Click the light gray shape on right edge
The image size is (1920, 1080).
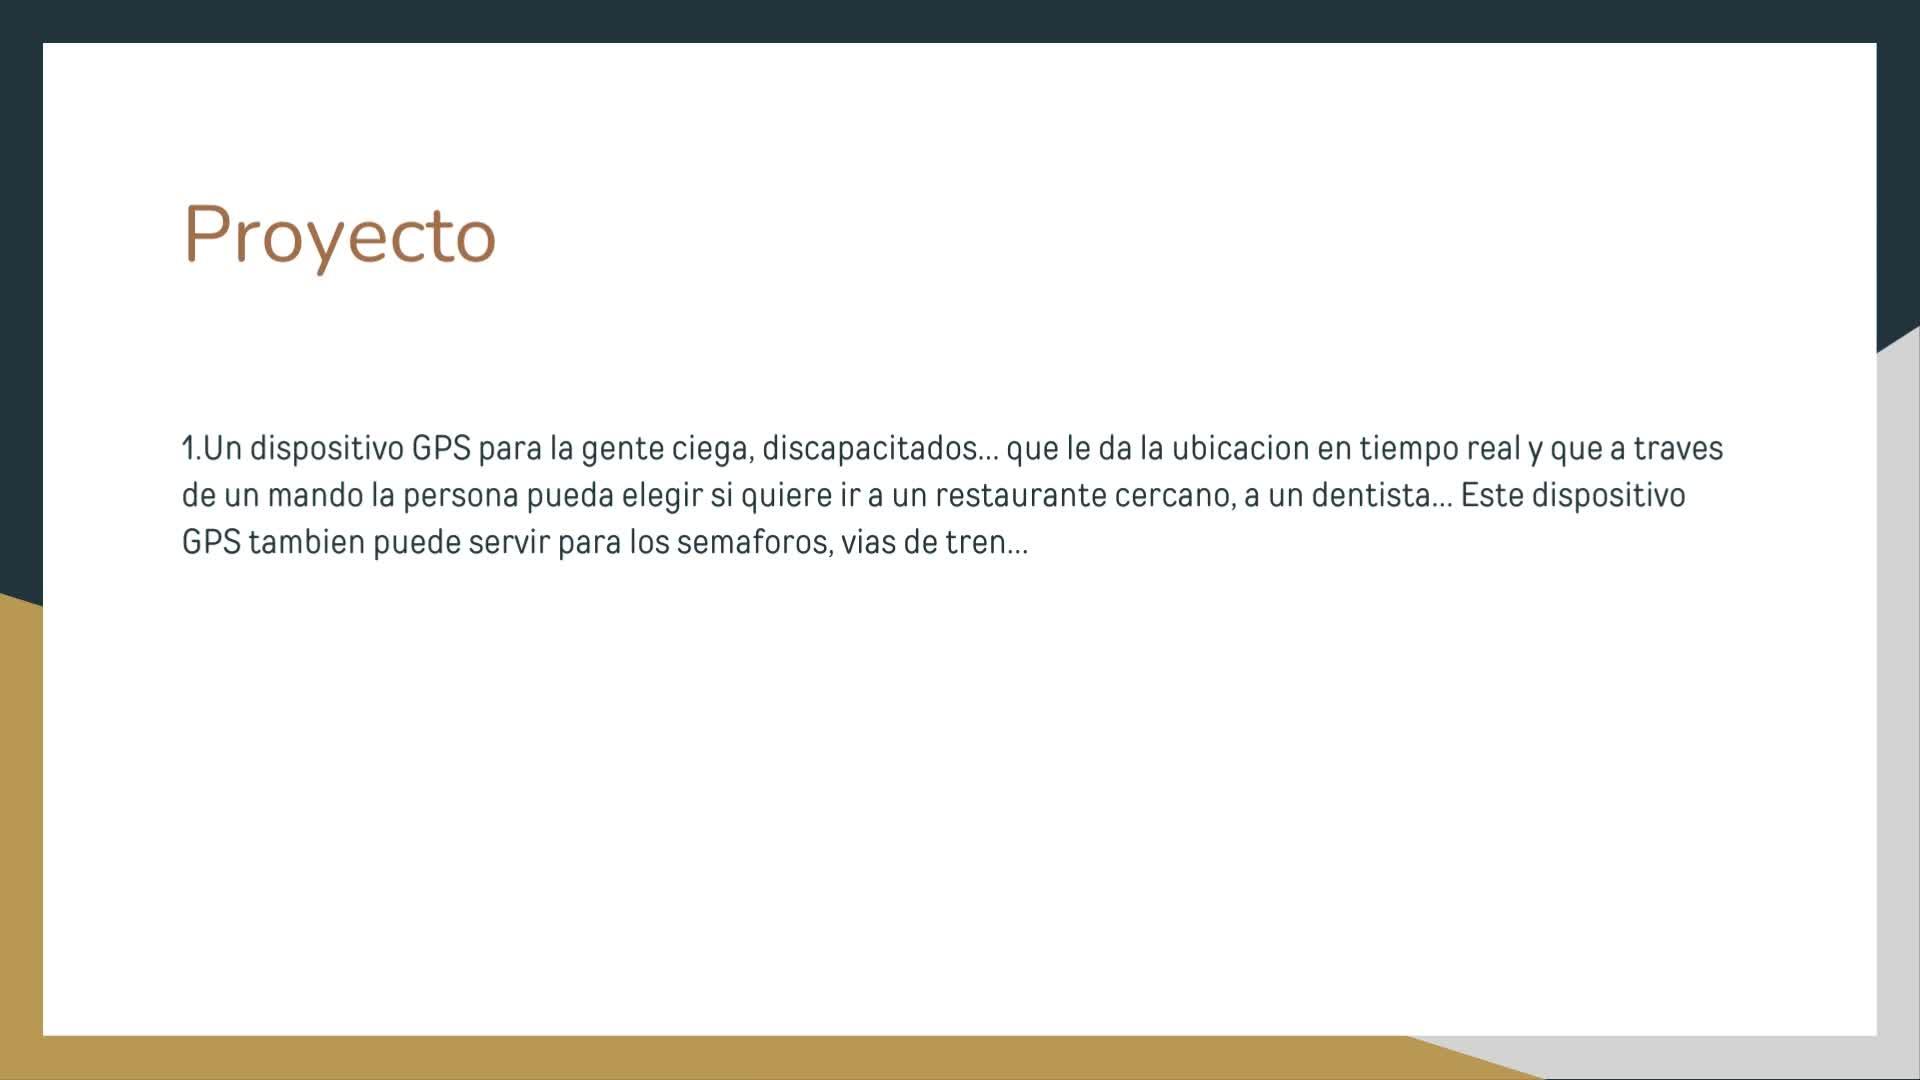[1898, 700]
